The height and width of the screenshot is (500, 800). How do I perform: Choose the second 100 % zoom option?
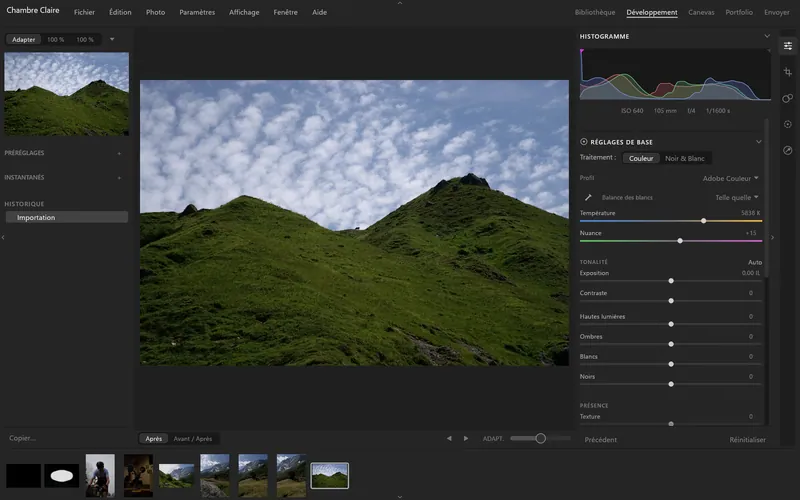85,39
